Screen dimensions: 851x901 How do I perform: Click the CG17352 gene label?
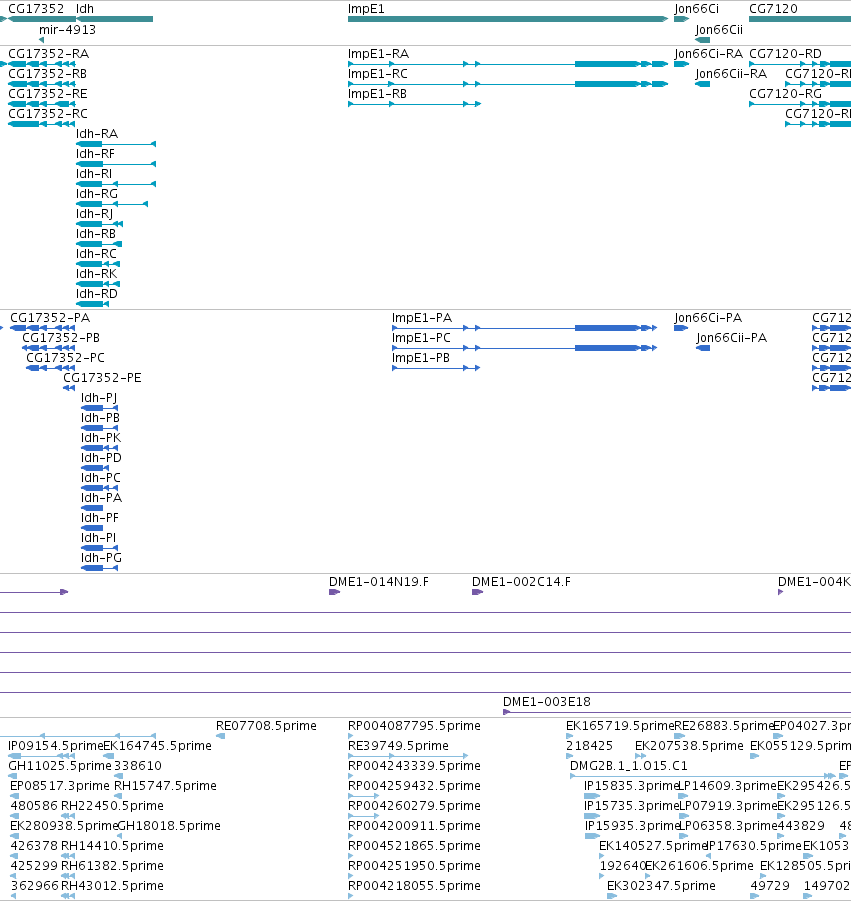click(36, 9)
